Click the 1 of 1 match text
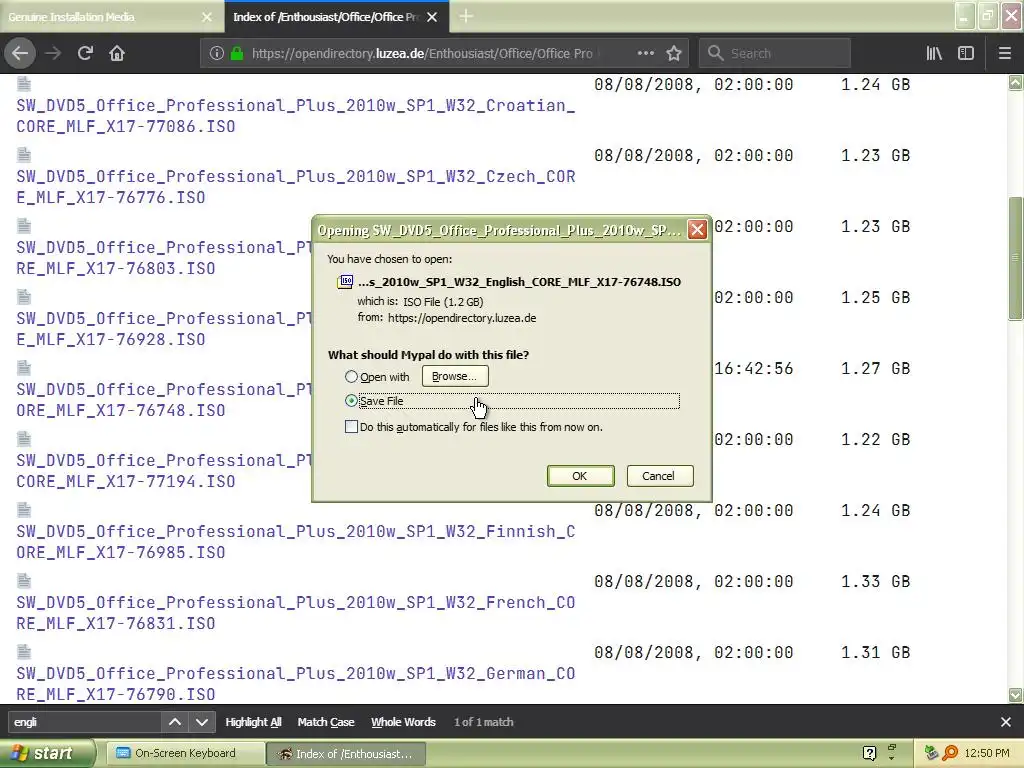The width and height of the screenshot is (1024, 768). [x=484, y=722]
